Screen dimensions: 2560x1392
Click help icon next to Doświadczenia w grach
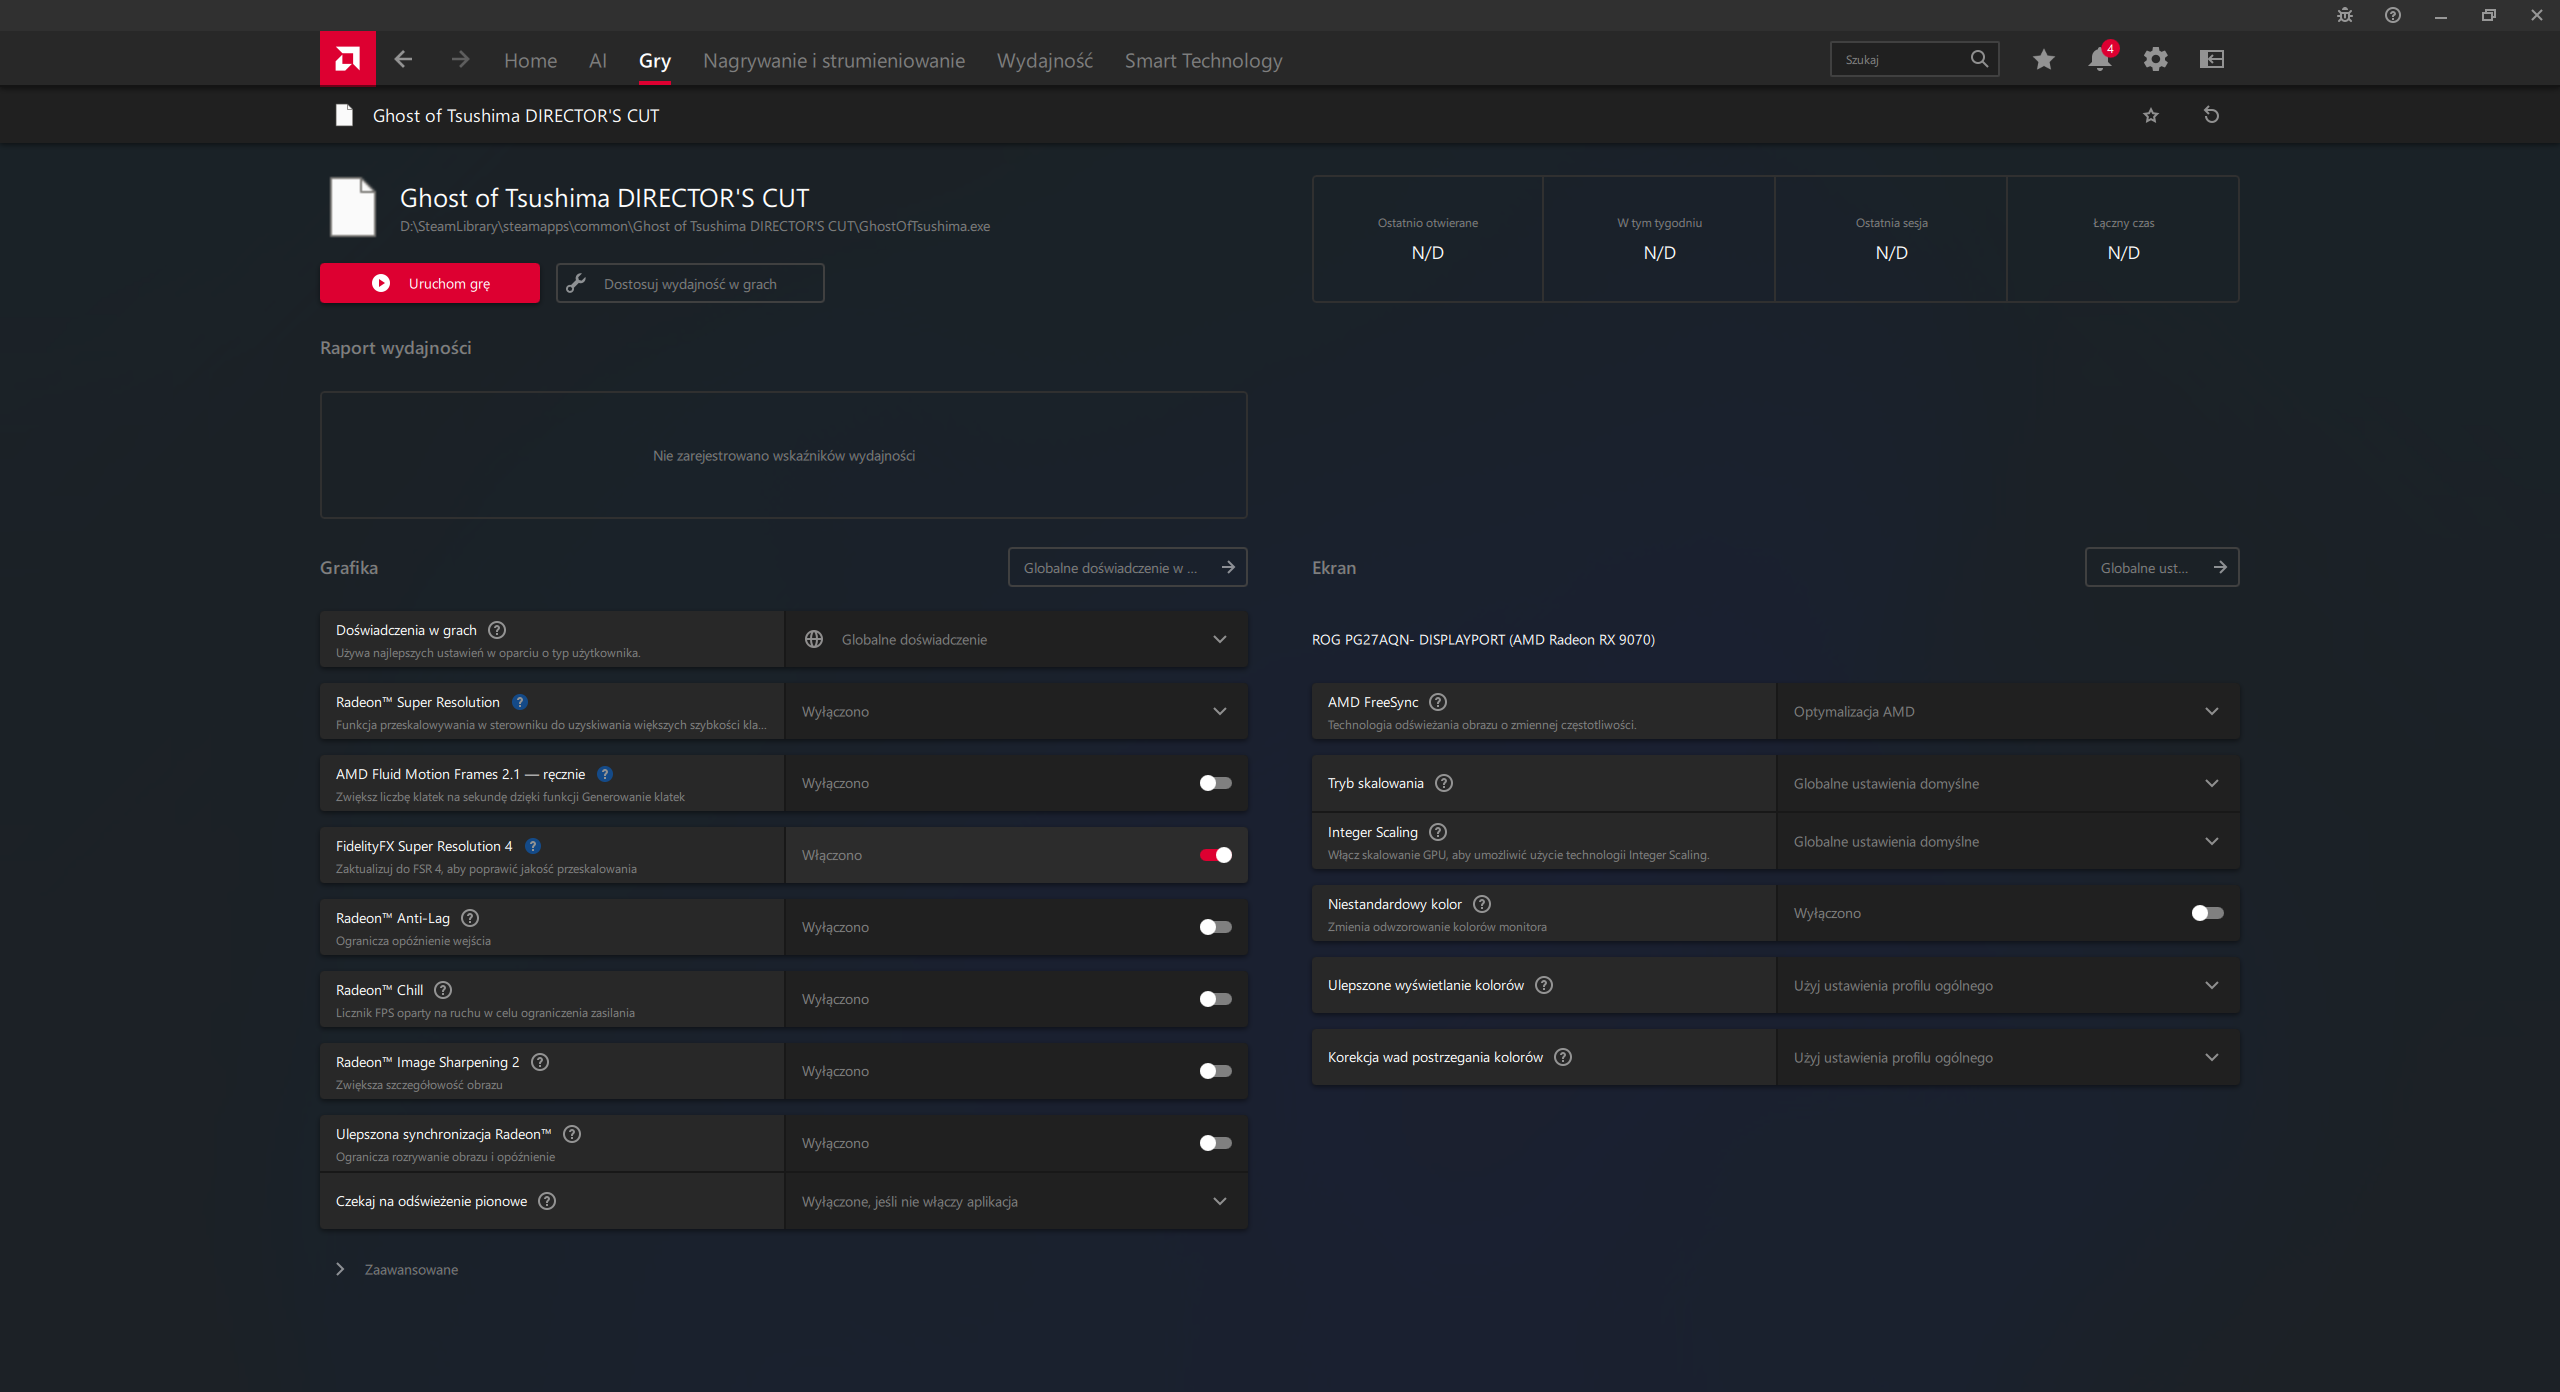click(497, 630)
